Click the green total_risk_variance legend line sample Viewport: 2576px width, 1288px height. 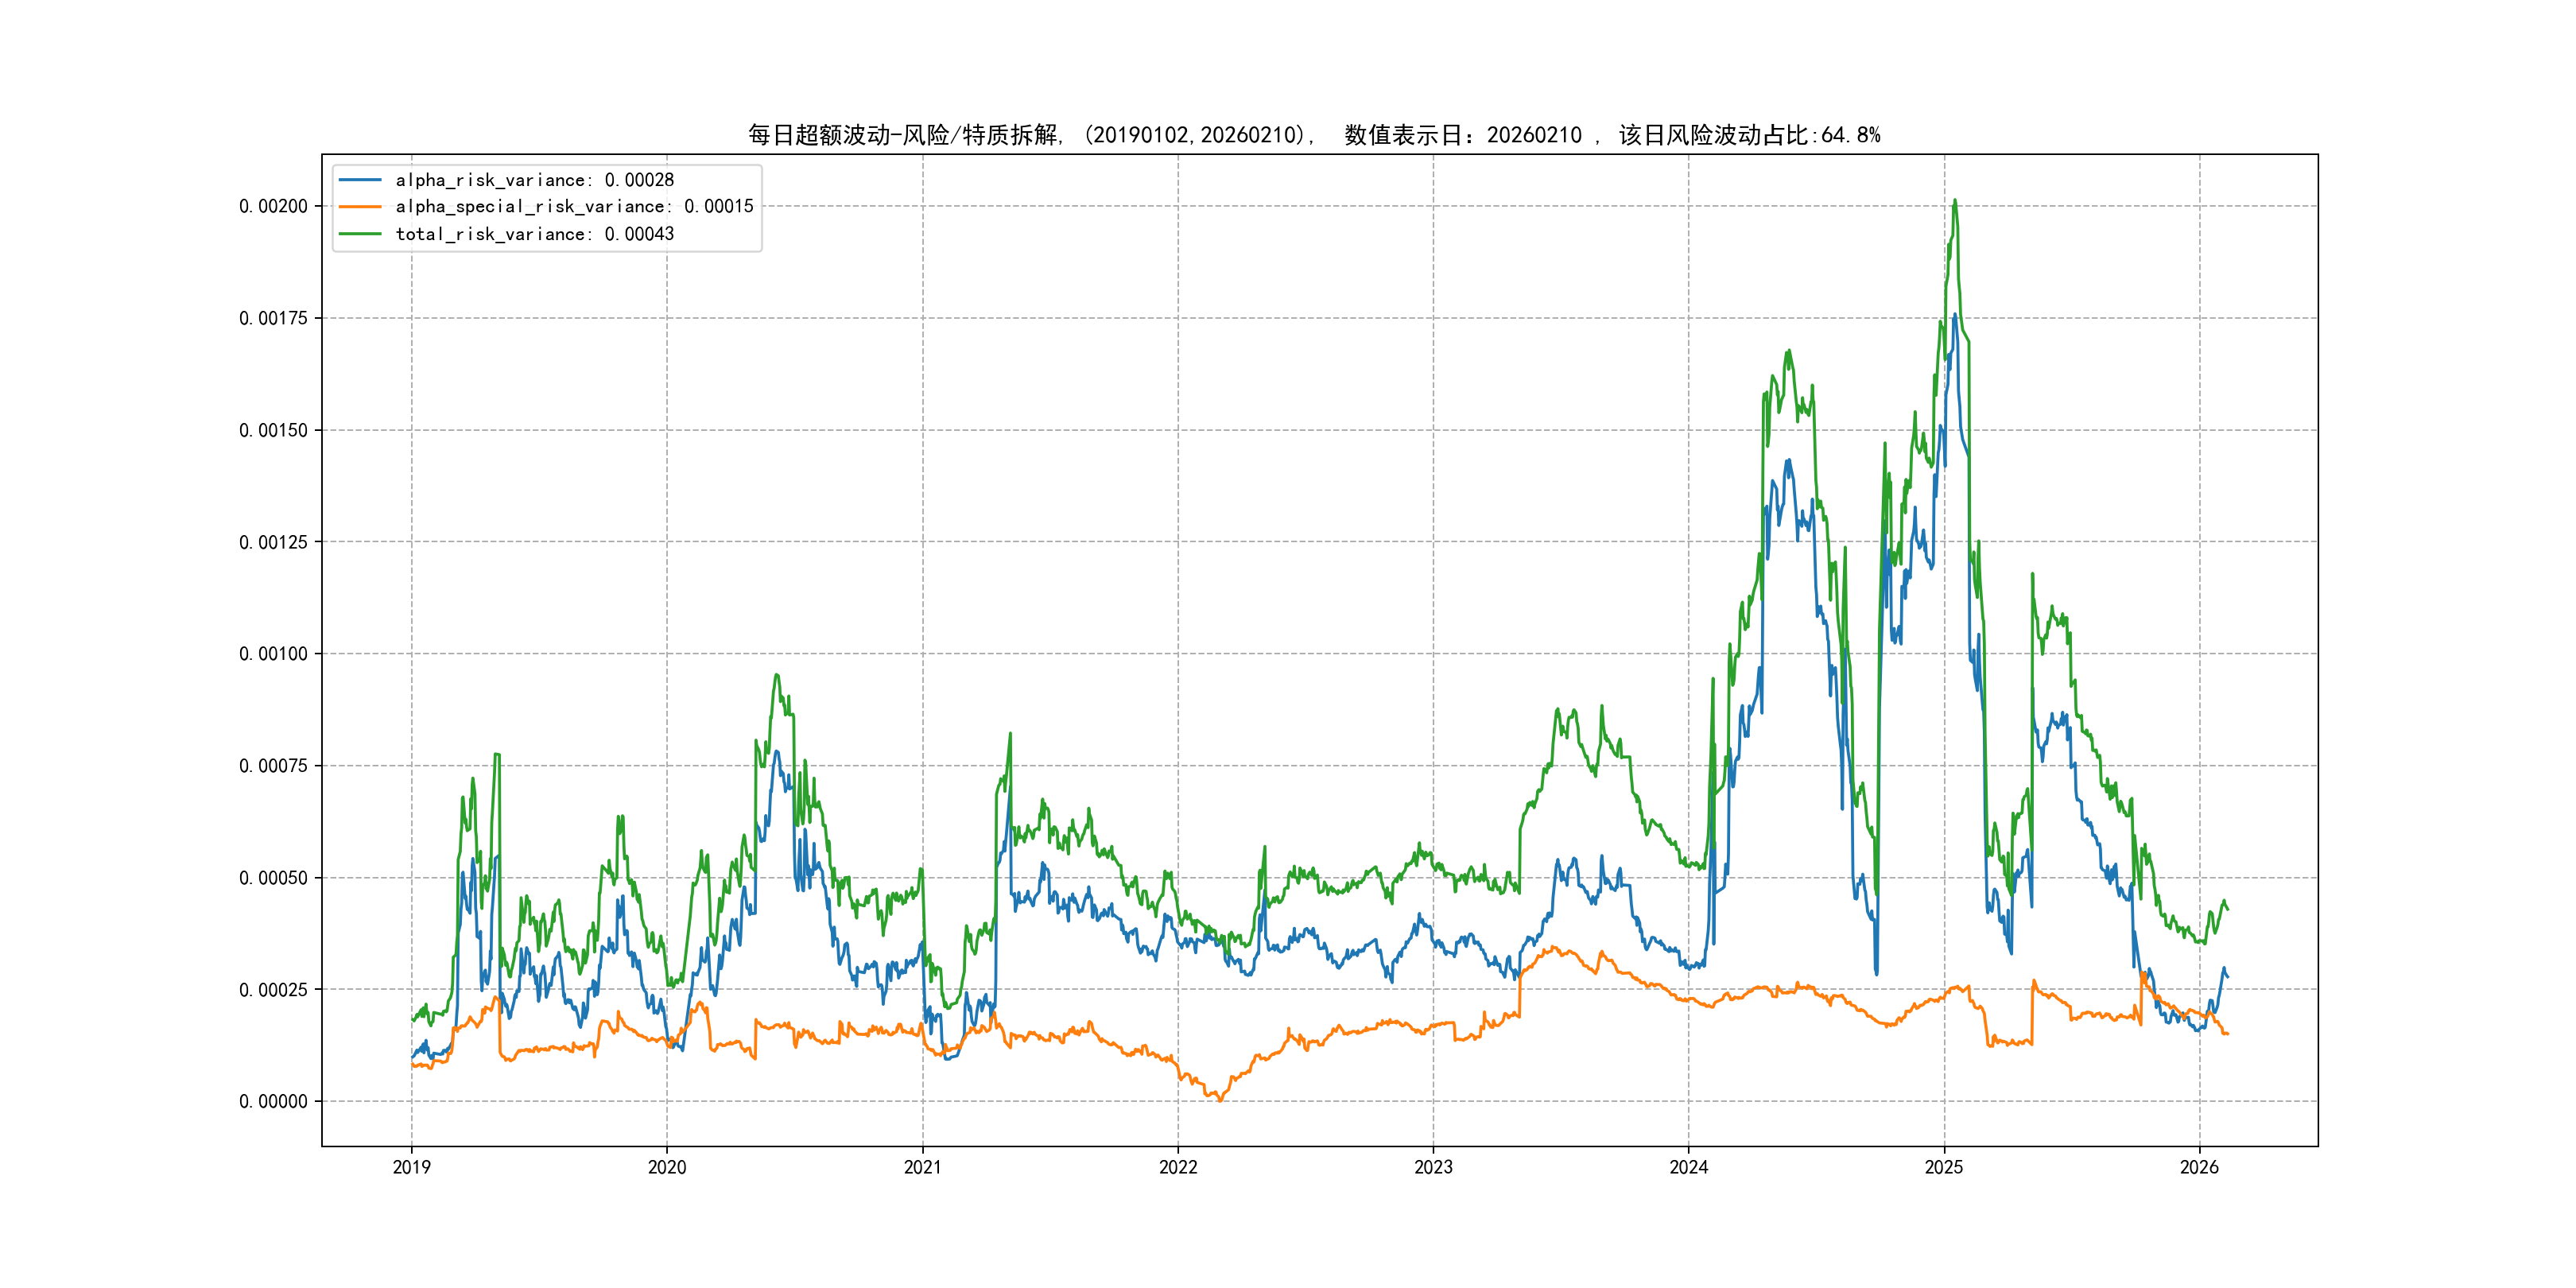360,234
